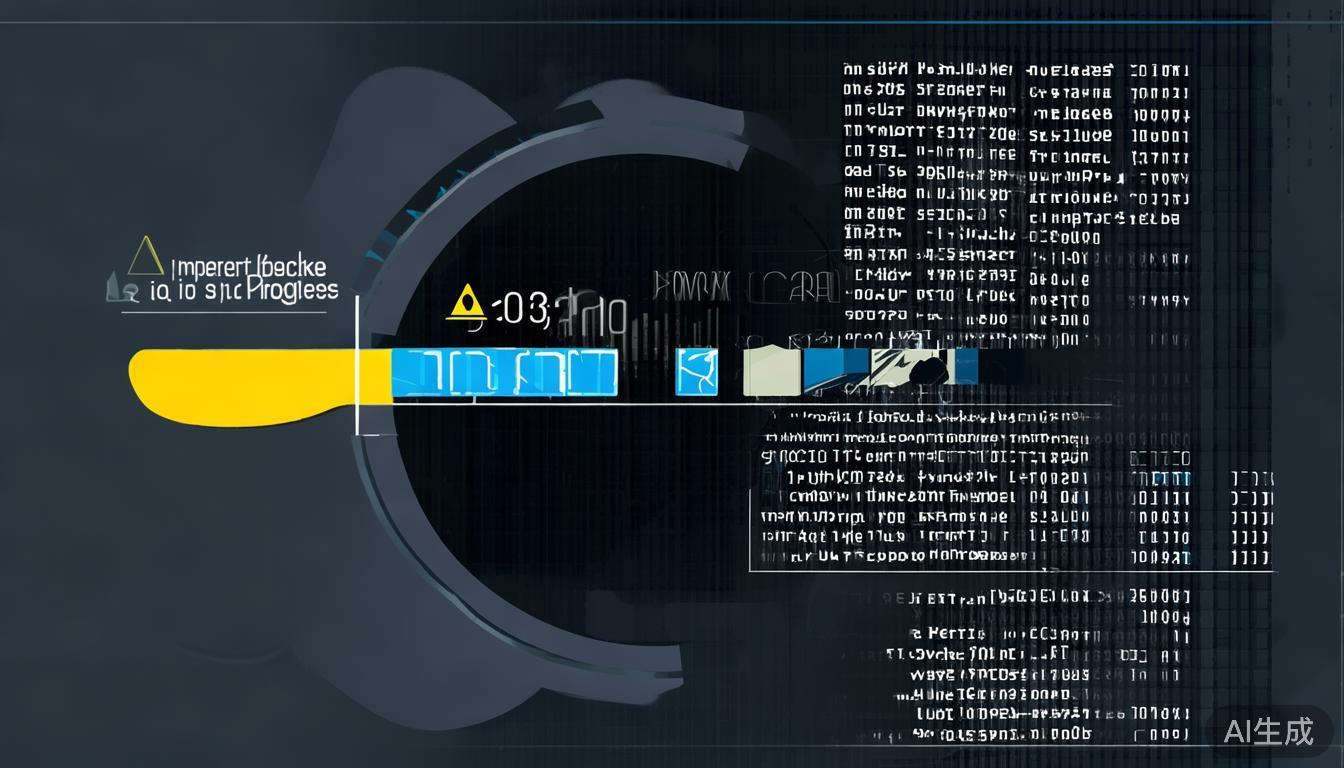
Task: Click the 'Imperert Ibecke' title text
Action: tap(248, 268)
